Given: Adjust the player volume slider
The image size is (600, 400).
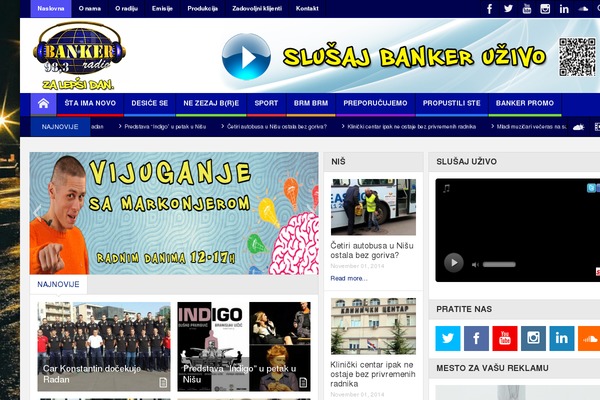Looking at the screenshot, I should 499,264.
